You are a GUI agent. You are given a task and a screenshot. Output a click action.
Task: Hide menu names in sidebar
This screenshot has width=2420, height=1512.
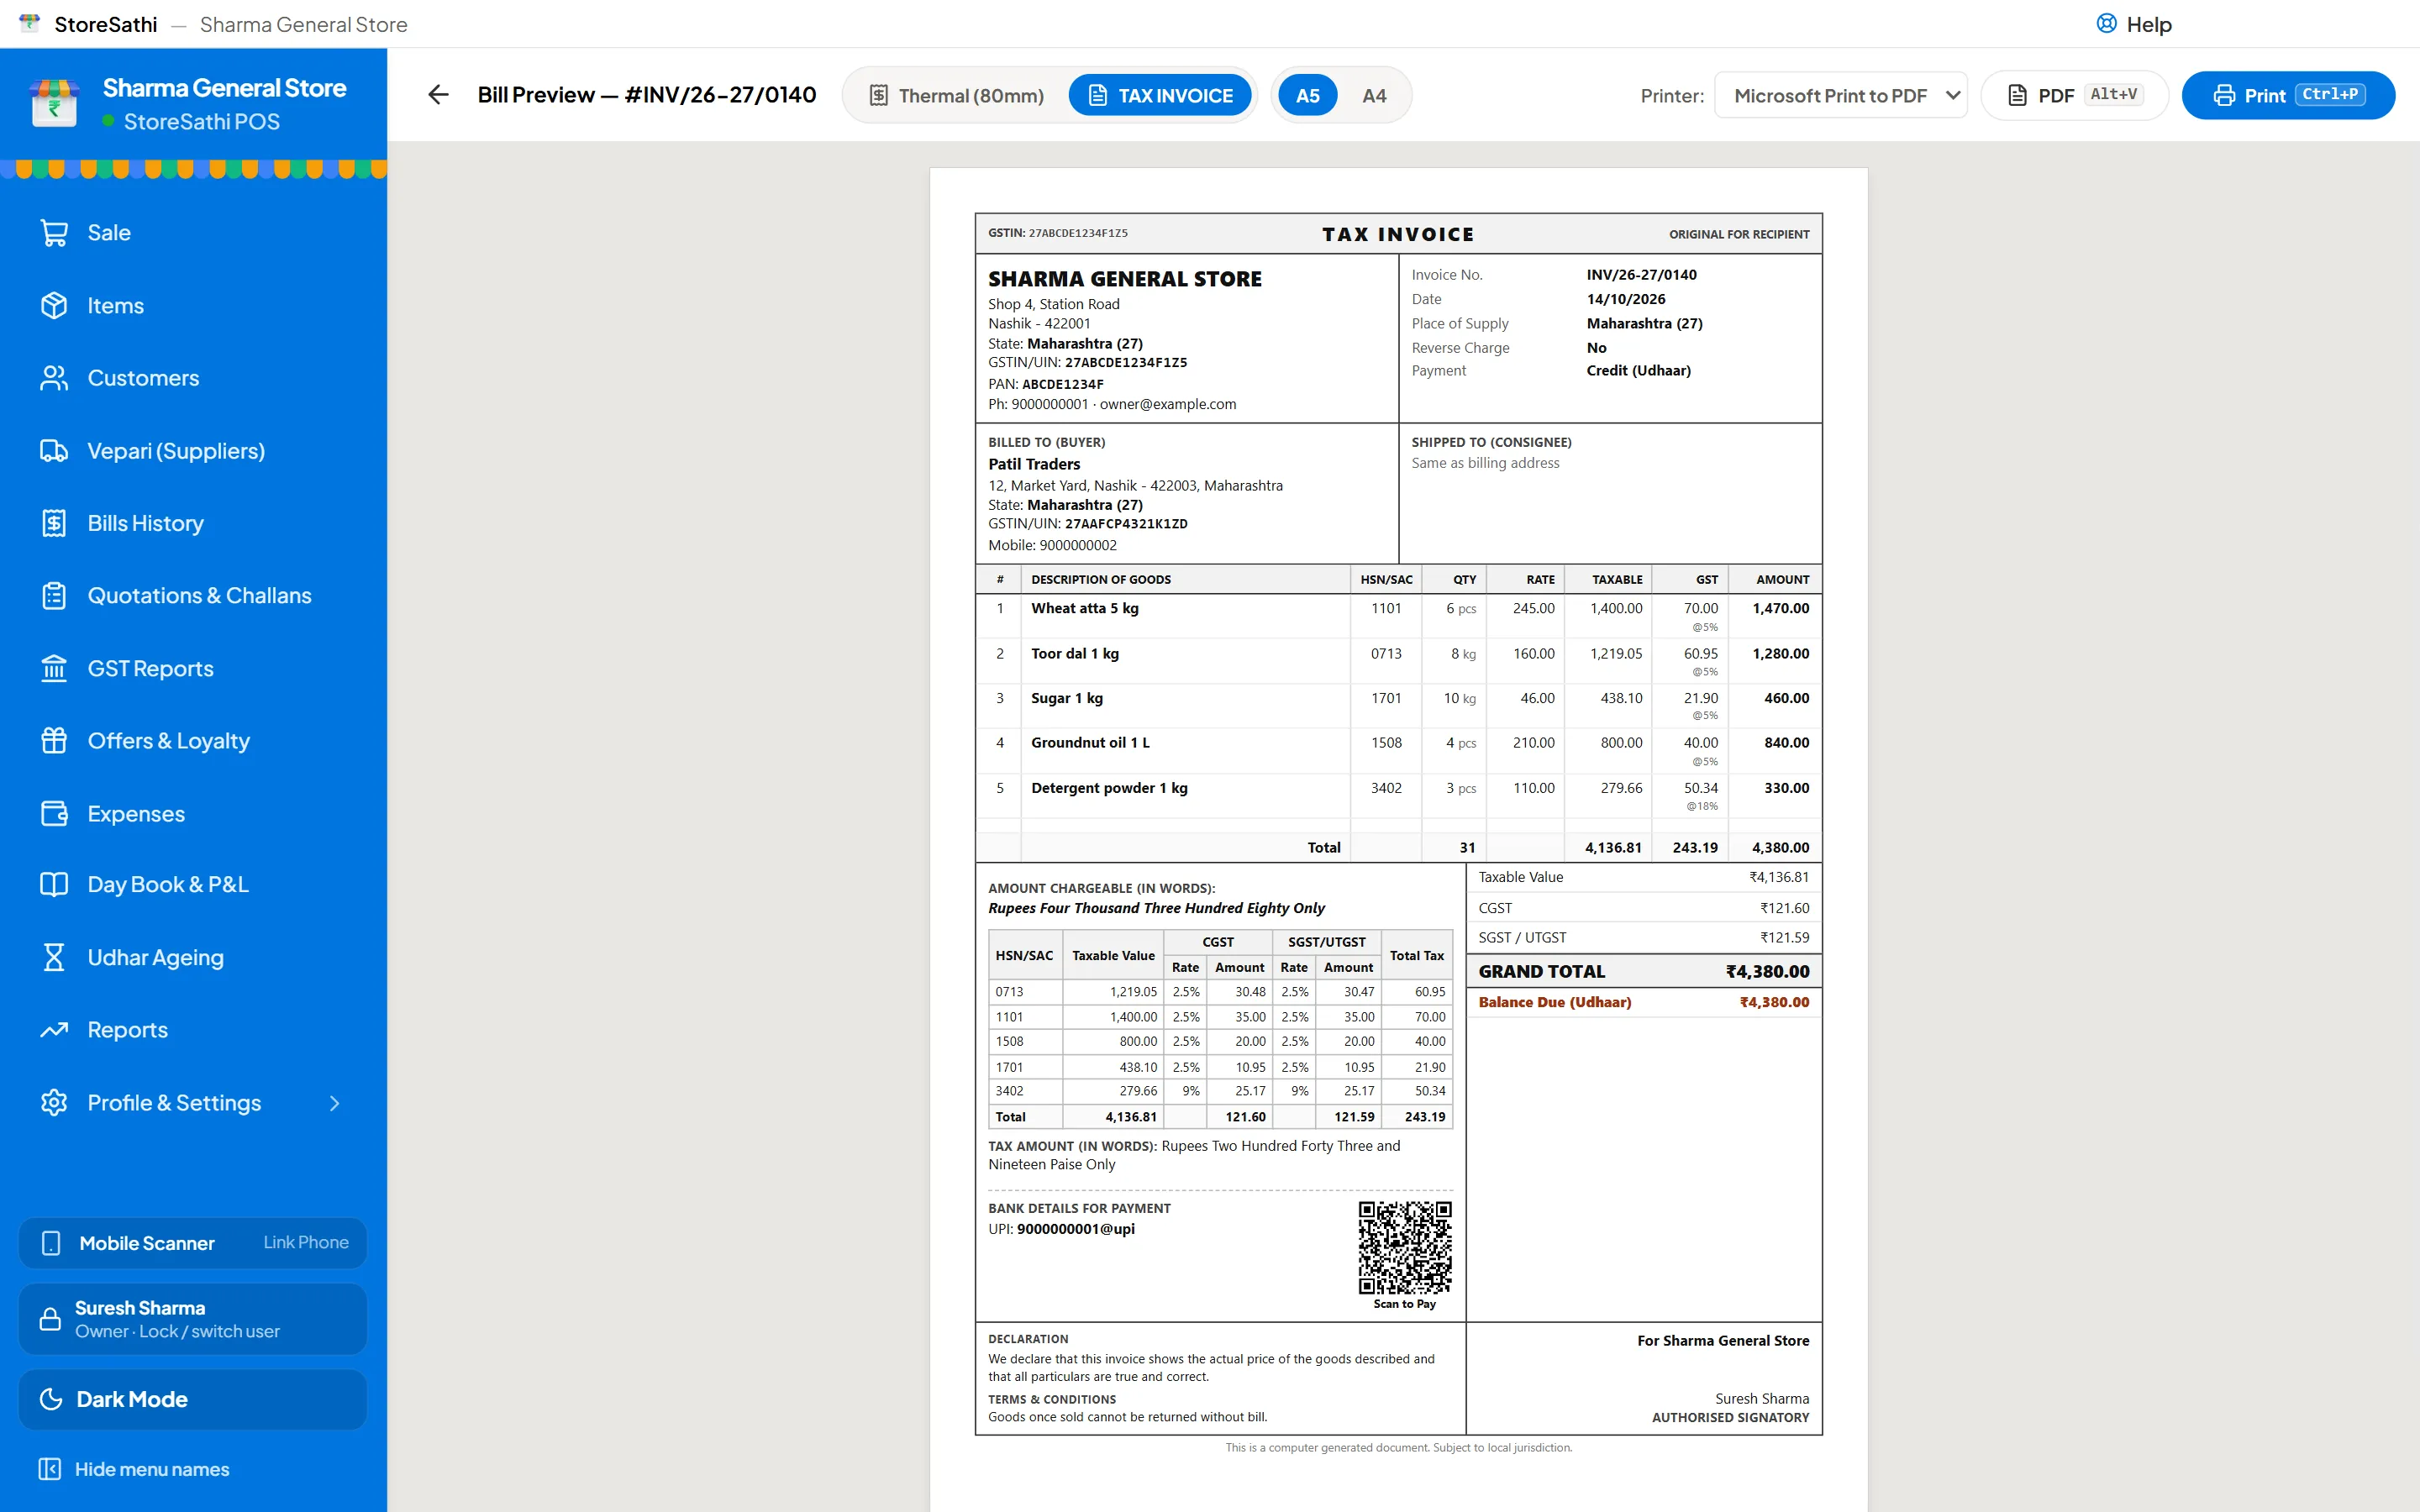pyautogui.click(x=133, y=1469)
